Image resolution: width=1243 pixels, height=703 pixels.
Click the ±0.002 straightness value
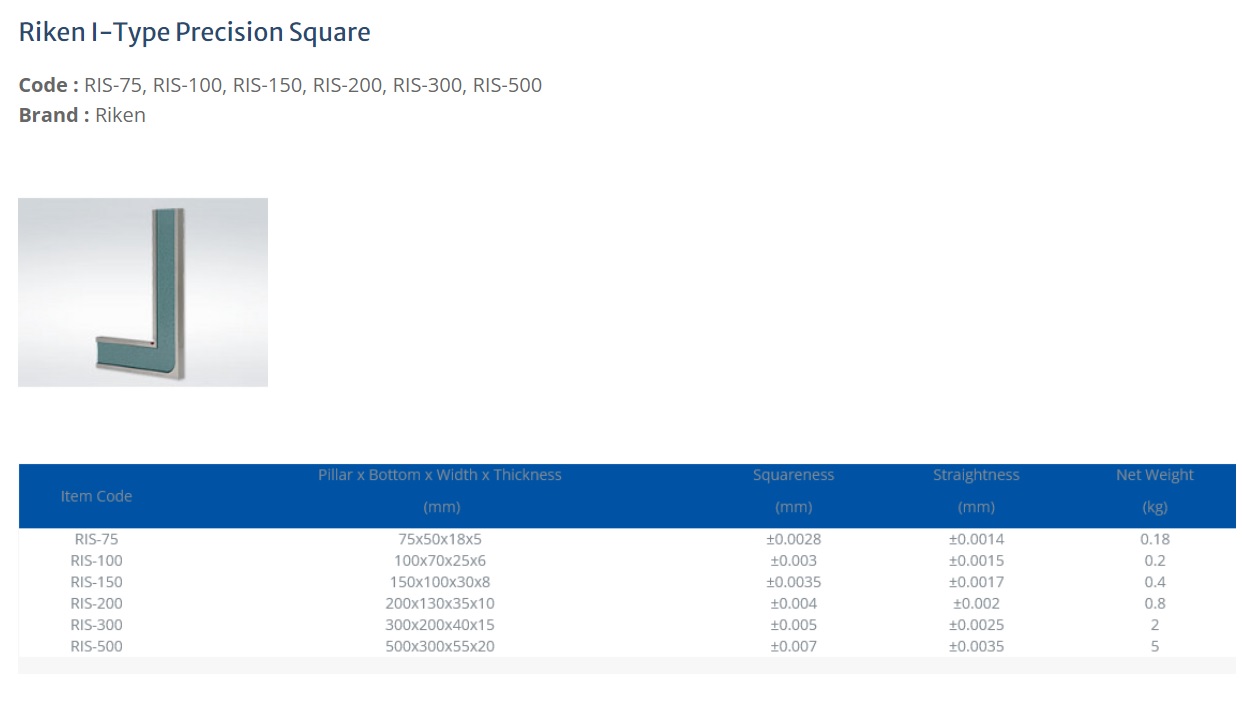[x=976, y=603]
